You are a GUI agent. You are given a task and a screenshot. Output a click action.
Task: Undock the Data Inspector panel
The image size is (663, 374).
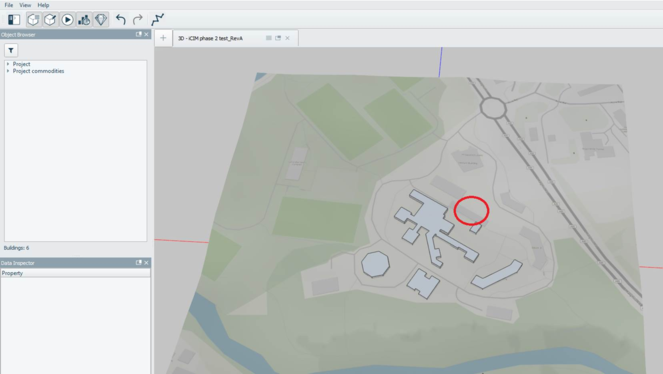click(138, 262)
